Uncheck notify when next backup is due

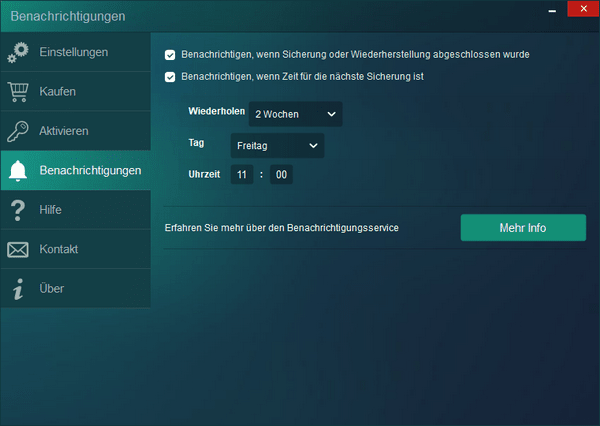170,77
